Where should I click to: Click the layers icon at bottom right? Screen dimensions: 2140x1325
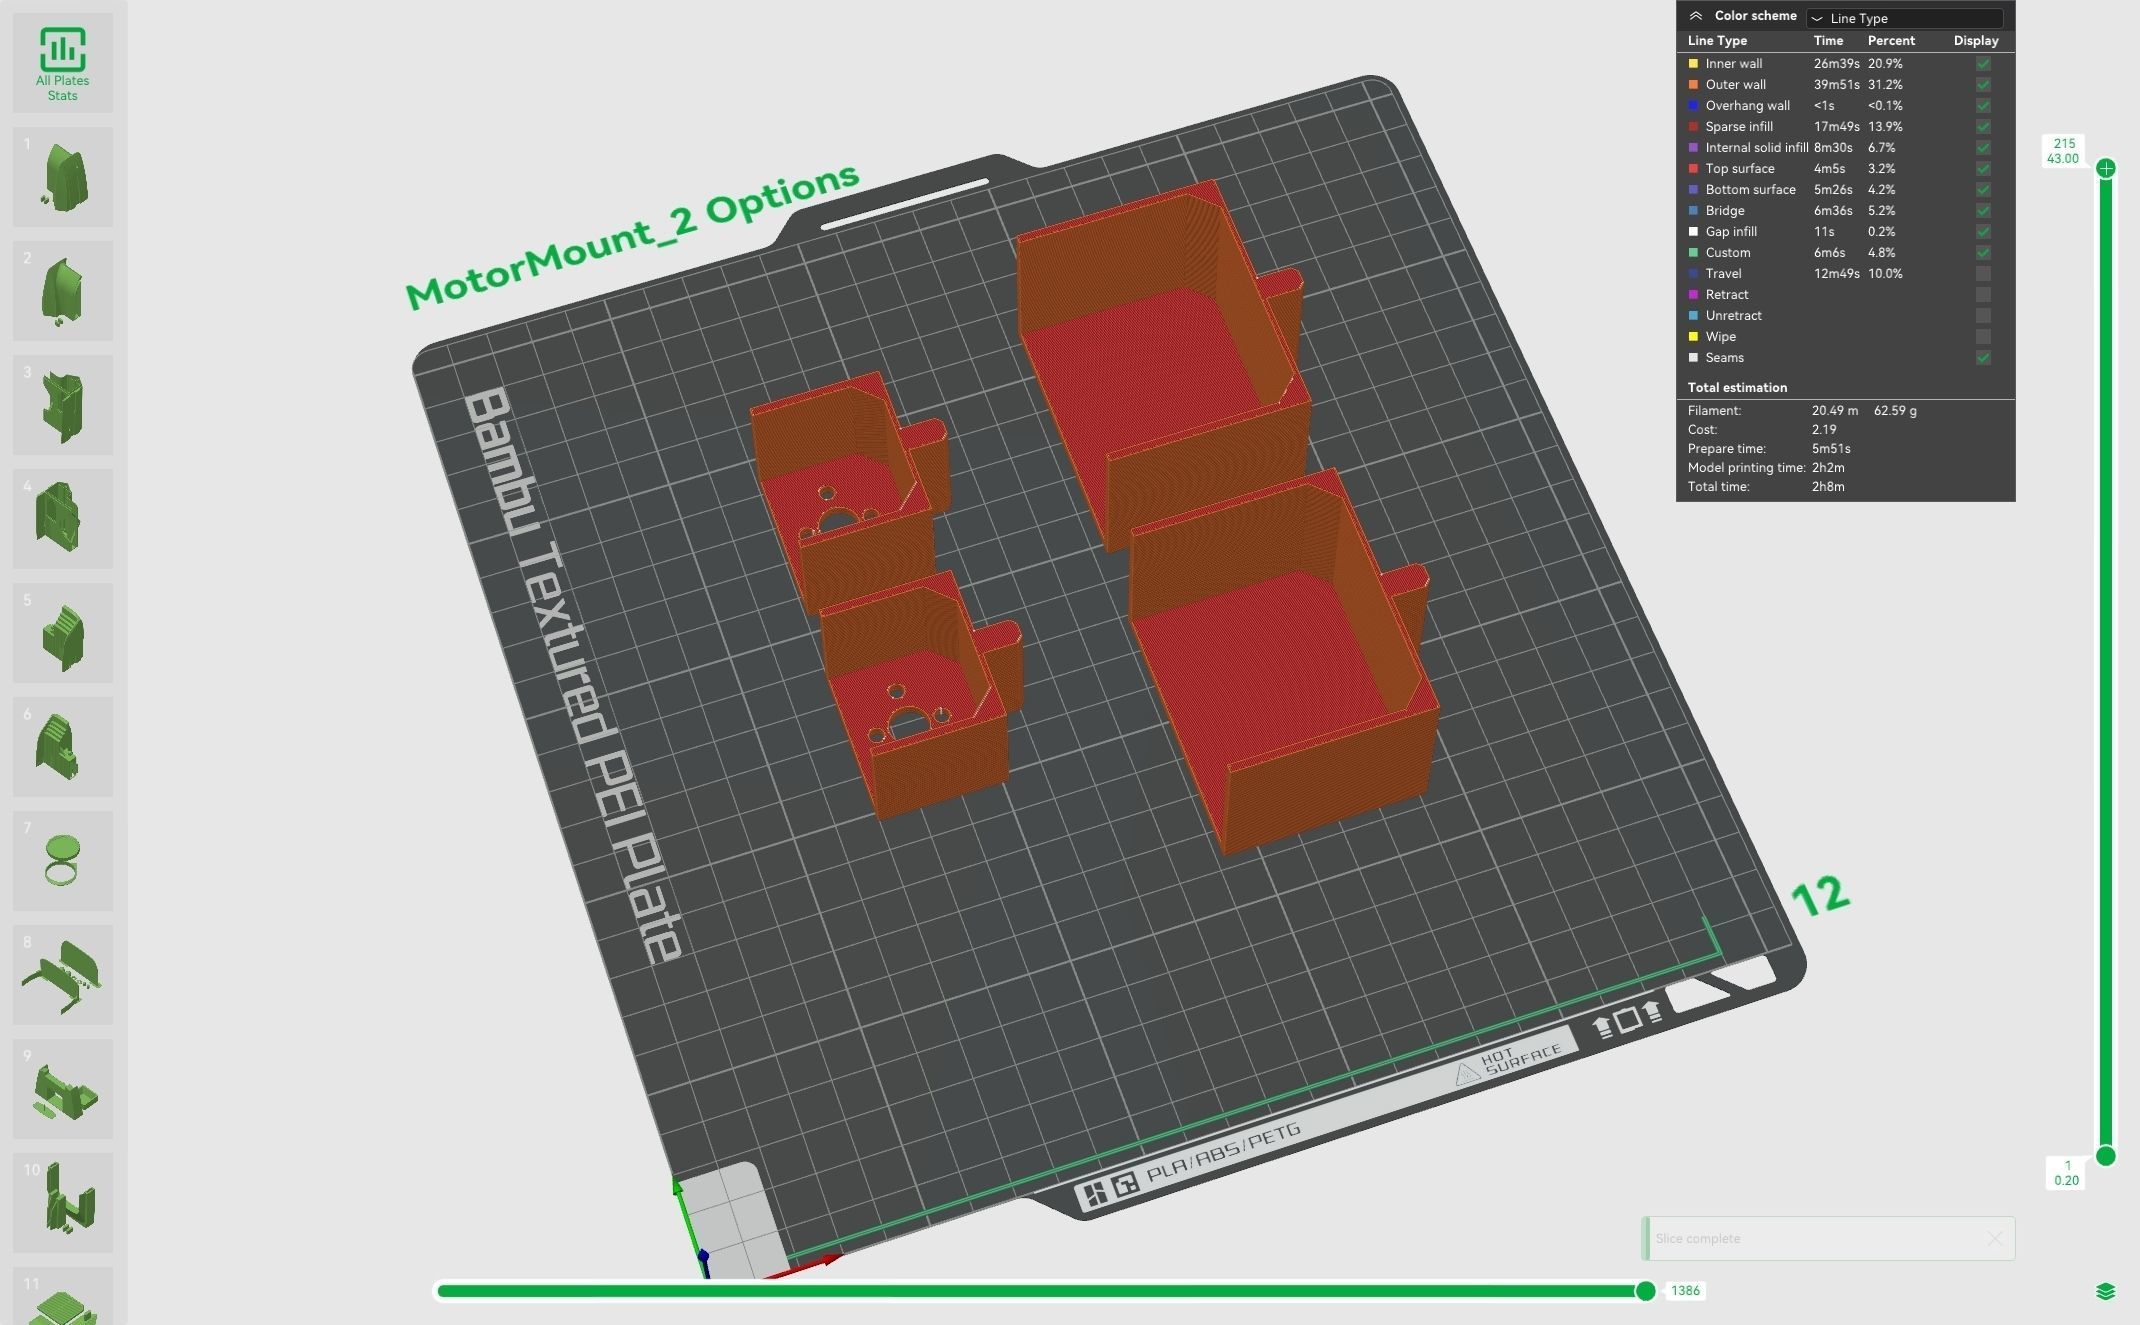tap(2105, 1291)
